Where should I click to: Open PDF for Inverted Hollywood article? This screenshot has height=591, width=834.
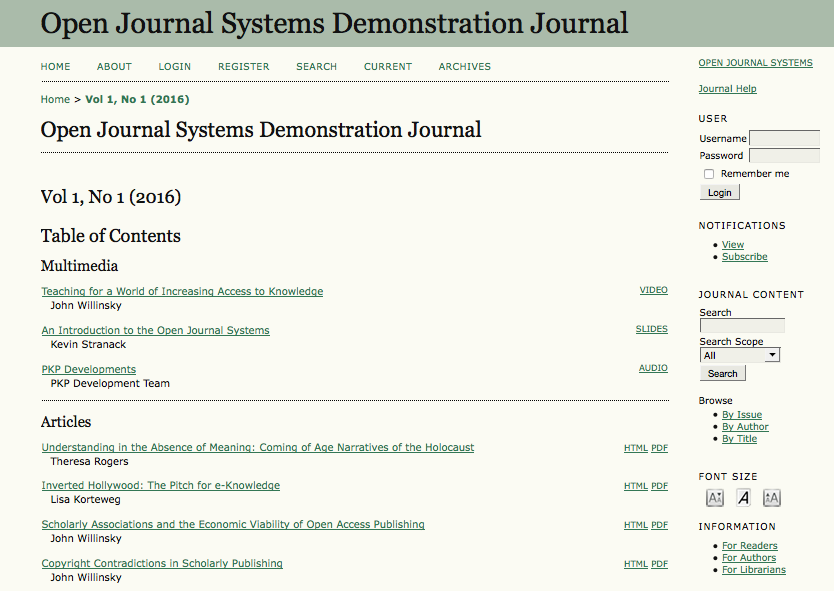pos(659,487)
